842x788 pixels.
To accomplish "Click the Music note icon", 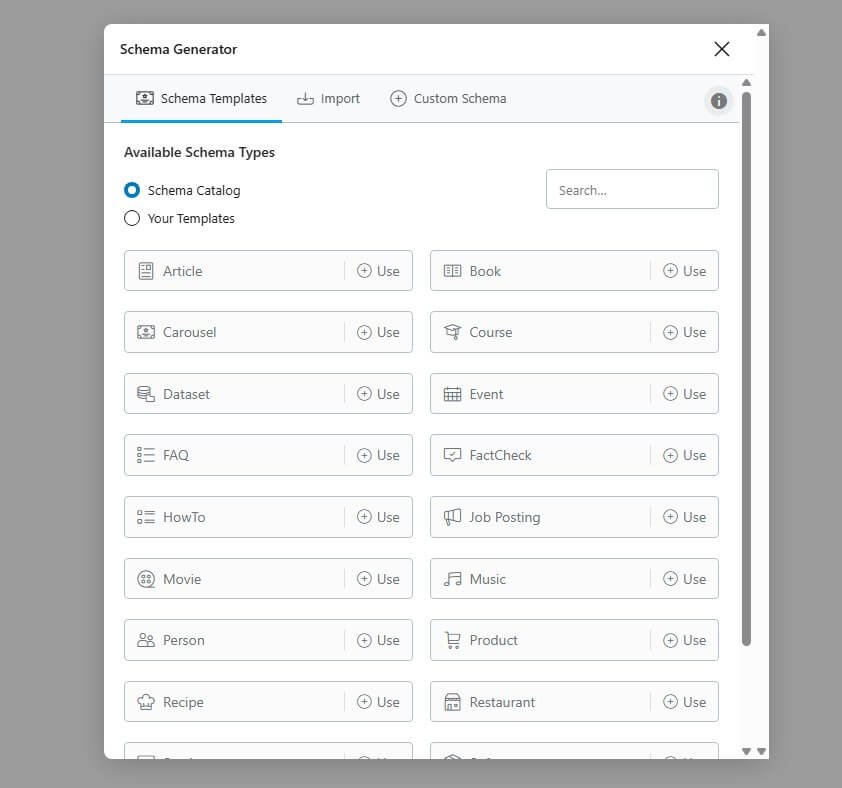I will coord(452,579).
